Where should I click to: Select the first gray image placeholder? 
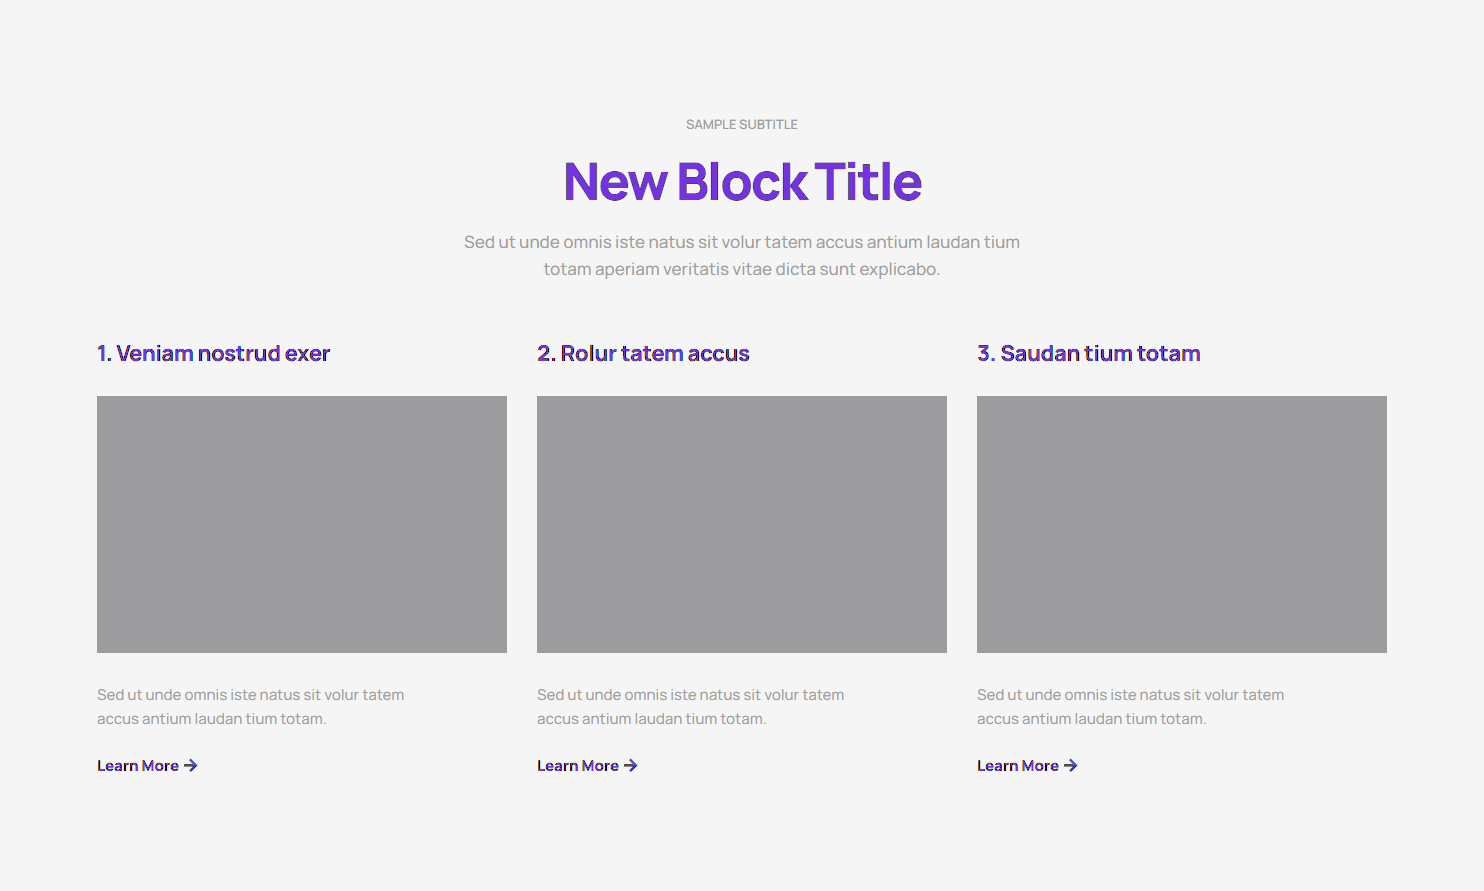302,524
